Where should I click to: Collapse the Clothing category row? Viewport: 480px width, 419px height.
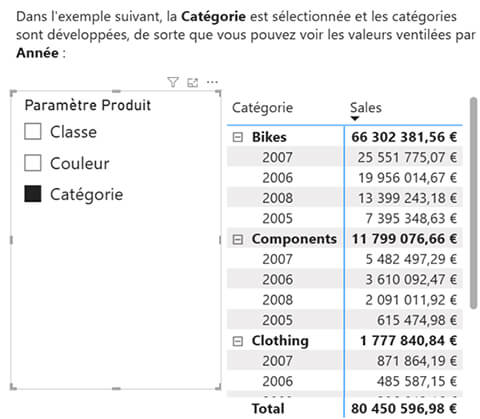(237, 341)
